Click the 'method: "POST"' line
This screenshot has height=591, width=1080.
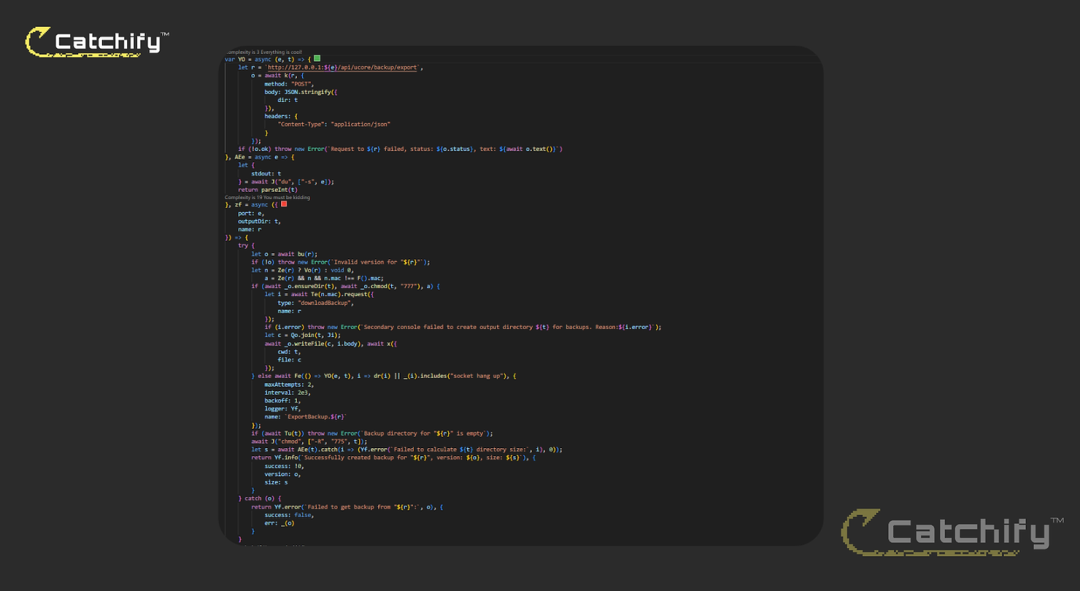click(289, 84)
